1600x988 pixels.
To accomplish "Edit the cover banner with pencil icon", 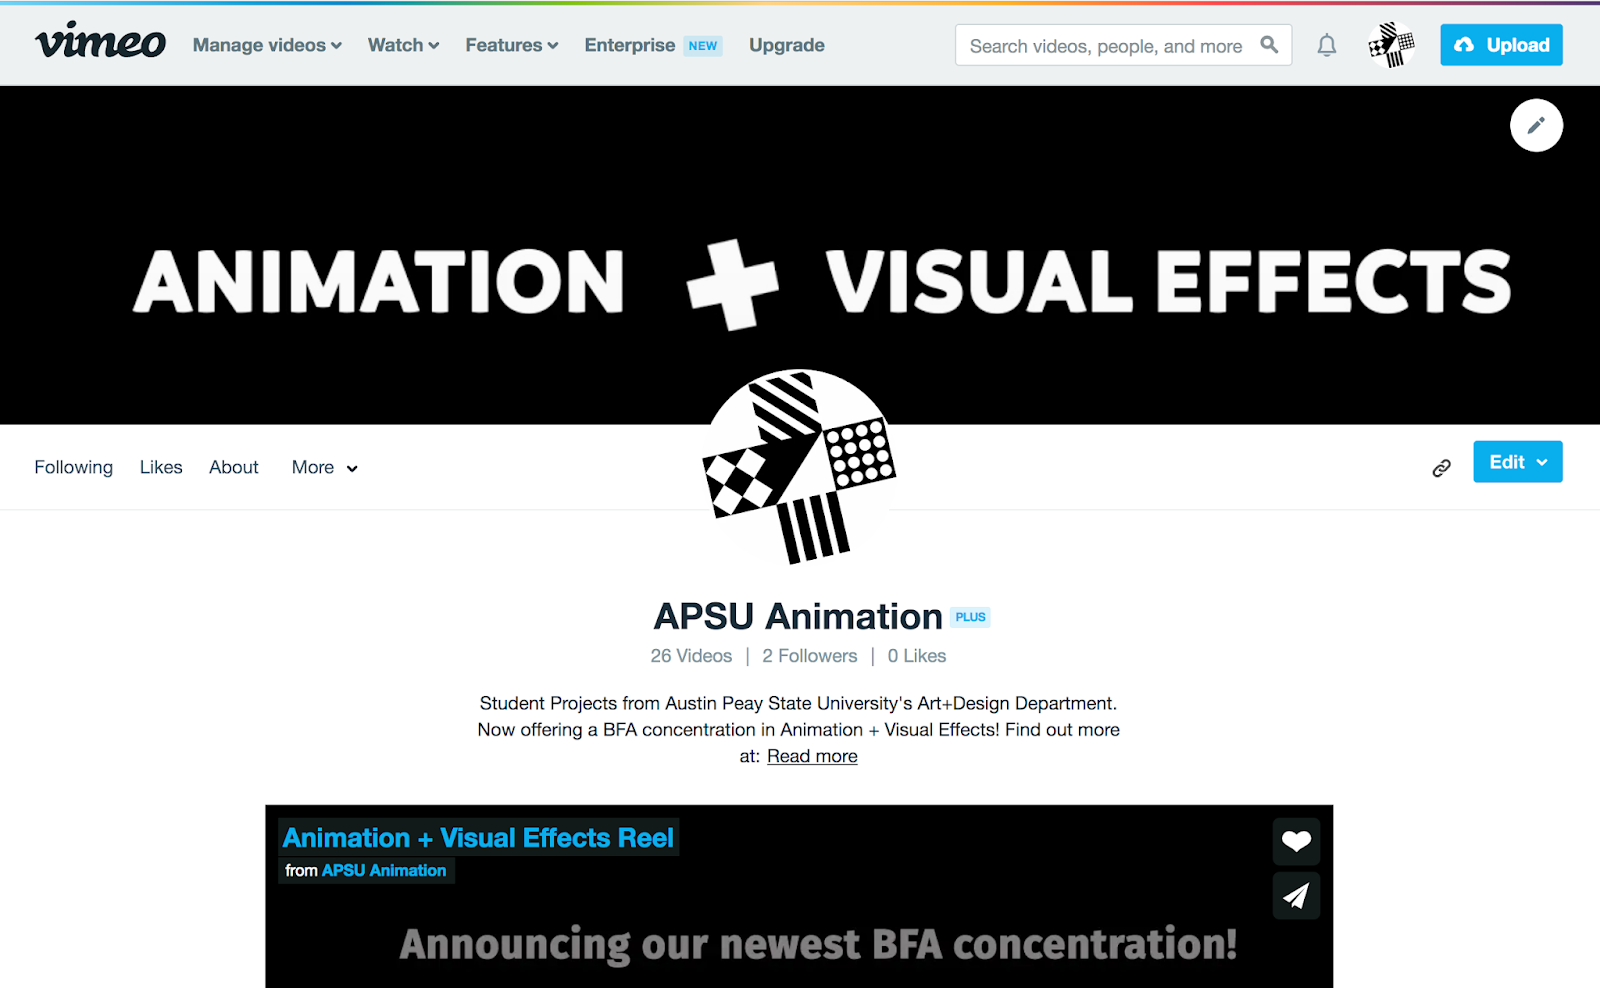I will click(x=1536, y=125).
